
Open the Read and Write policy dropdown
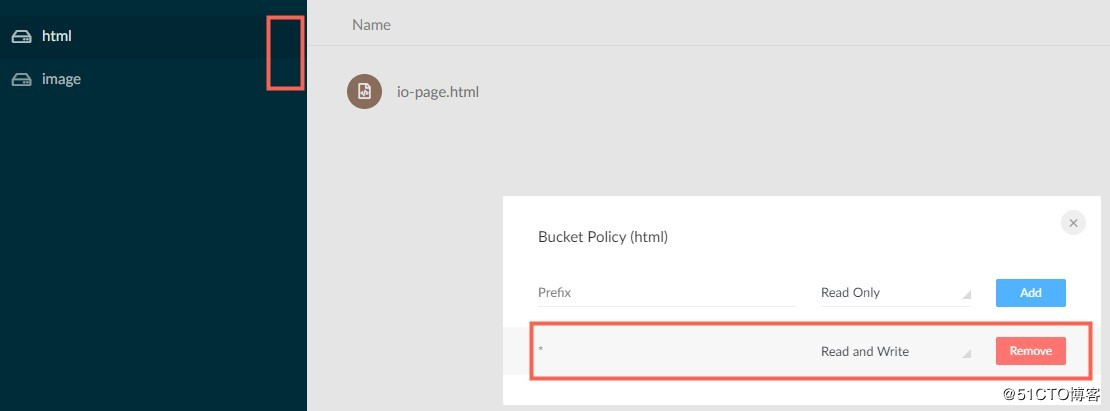point(895,352)
